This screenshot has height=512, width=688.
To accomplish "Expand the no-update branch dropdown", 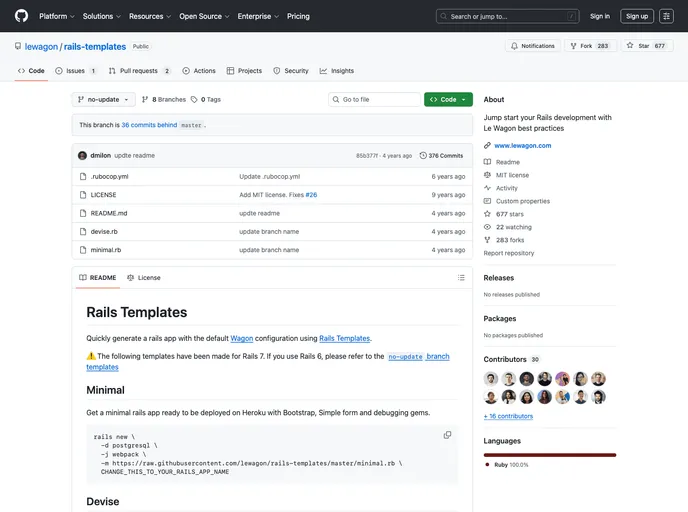I will pos(103,100).
